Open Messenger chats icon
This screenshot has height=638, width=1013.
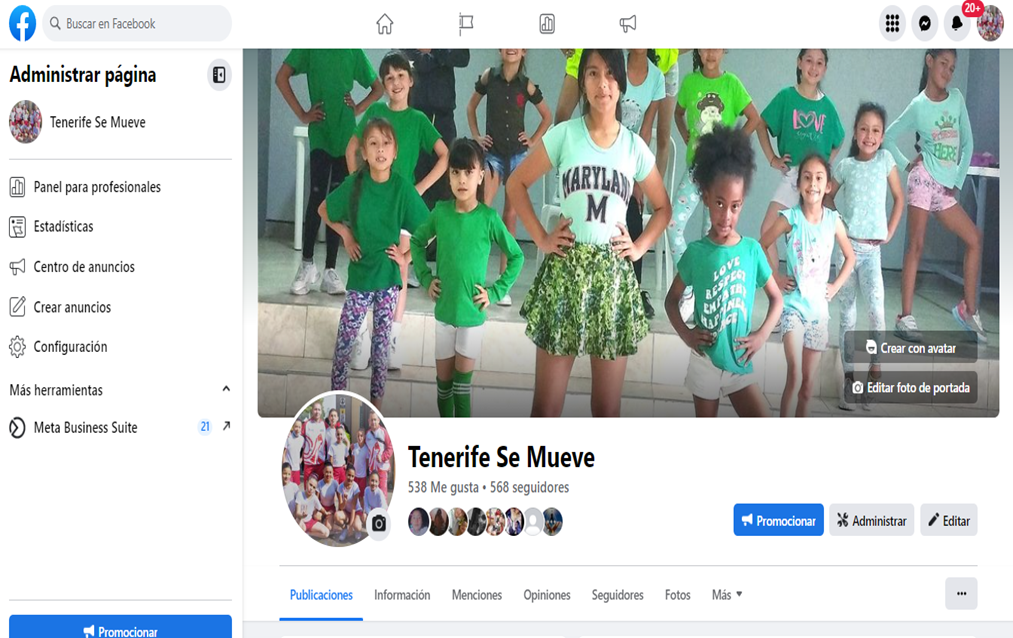point(924,23)
